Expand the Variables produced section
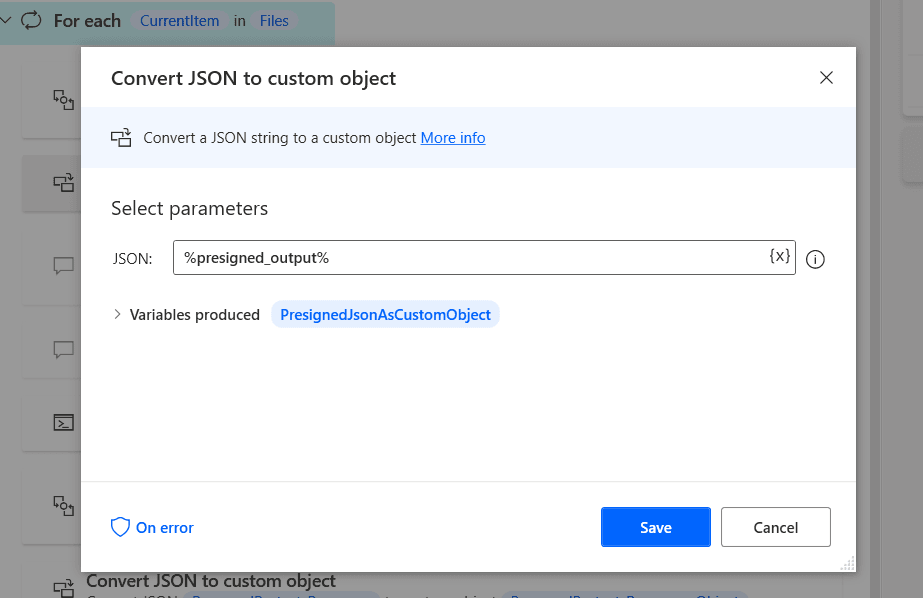 [x=117, y=314]
